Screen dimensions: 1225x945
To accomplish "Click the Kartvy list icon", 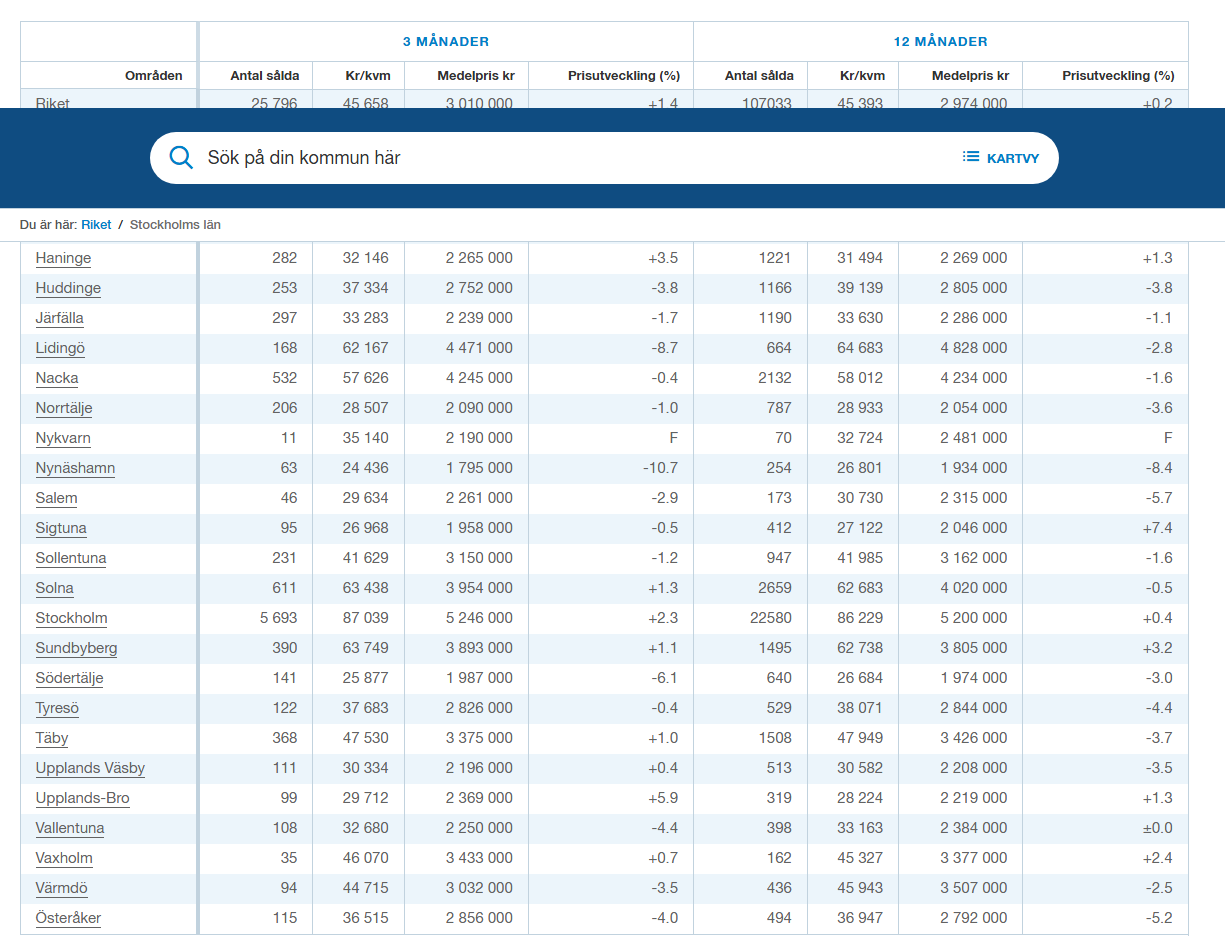I will tap(971, 157).
